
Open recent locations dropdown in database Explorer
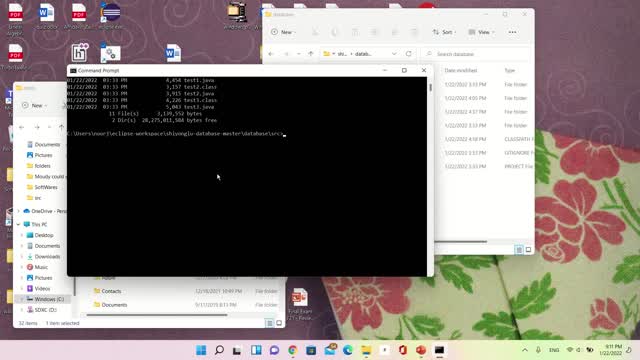point(299,54)
